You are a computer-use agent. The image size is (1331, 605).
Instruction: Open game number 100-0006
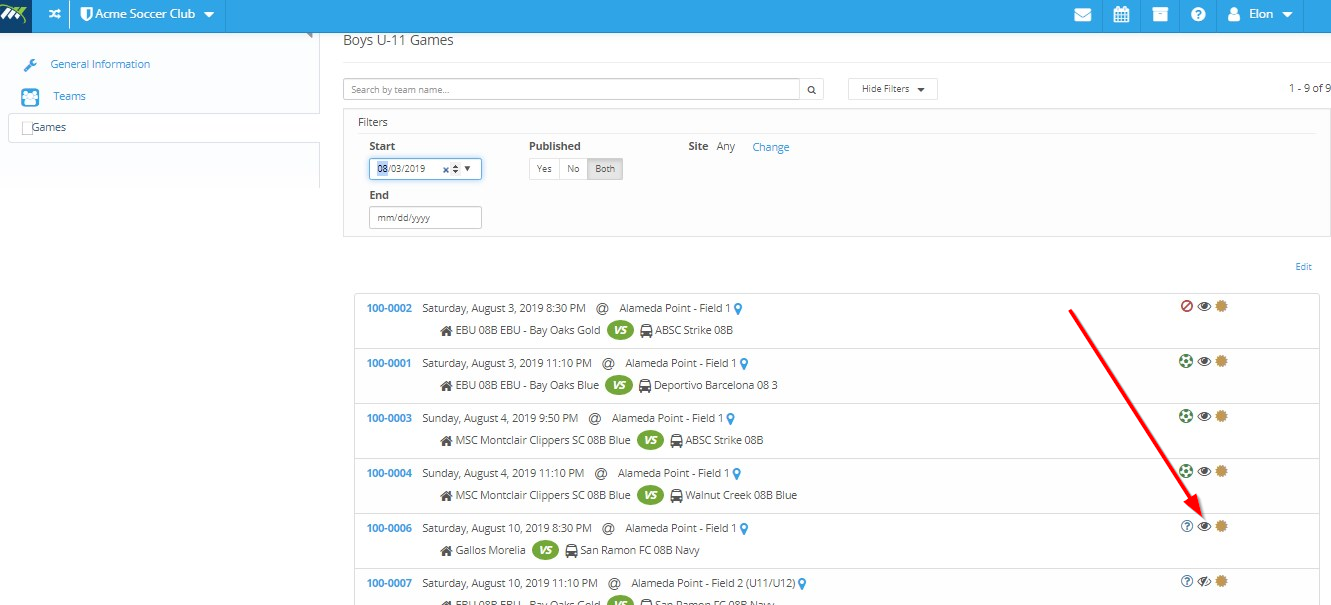pyautogui.click(x=389, y=528)
